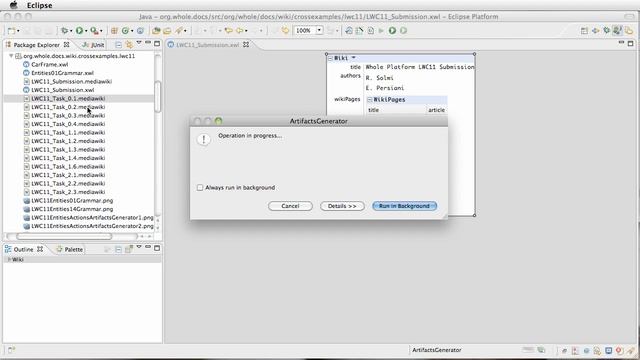The image size is (640, 360).
Task: Click Collapse All icon in Package Explorer
Action: [118, 45]
